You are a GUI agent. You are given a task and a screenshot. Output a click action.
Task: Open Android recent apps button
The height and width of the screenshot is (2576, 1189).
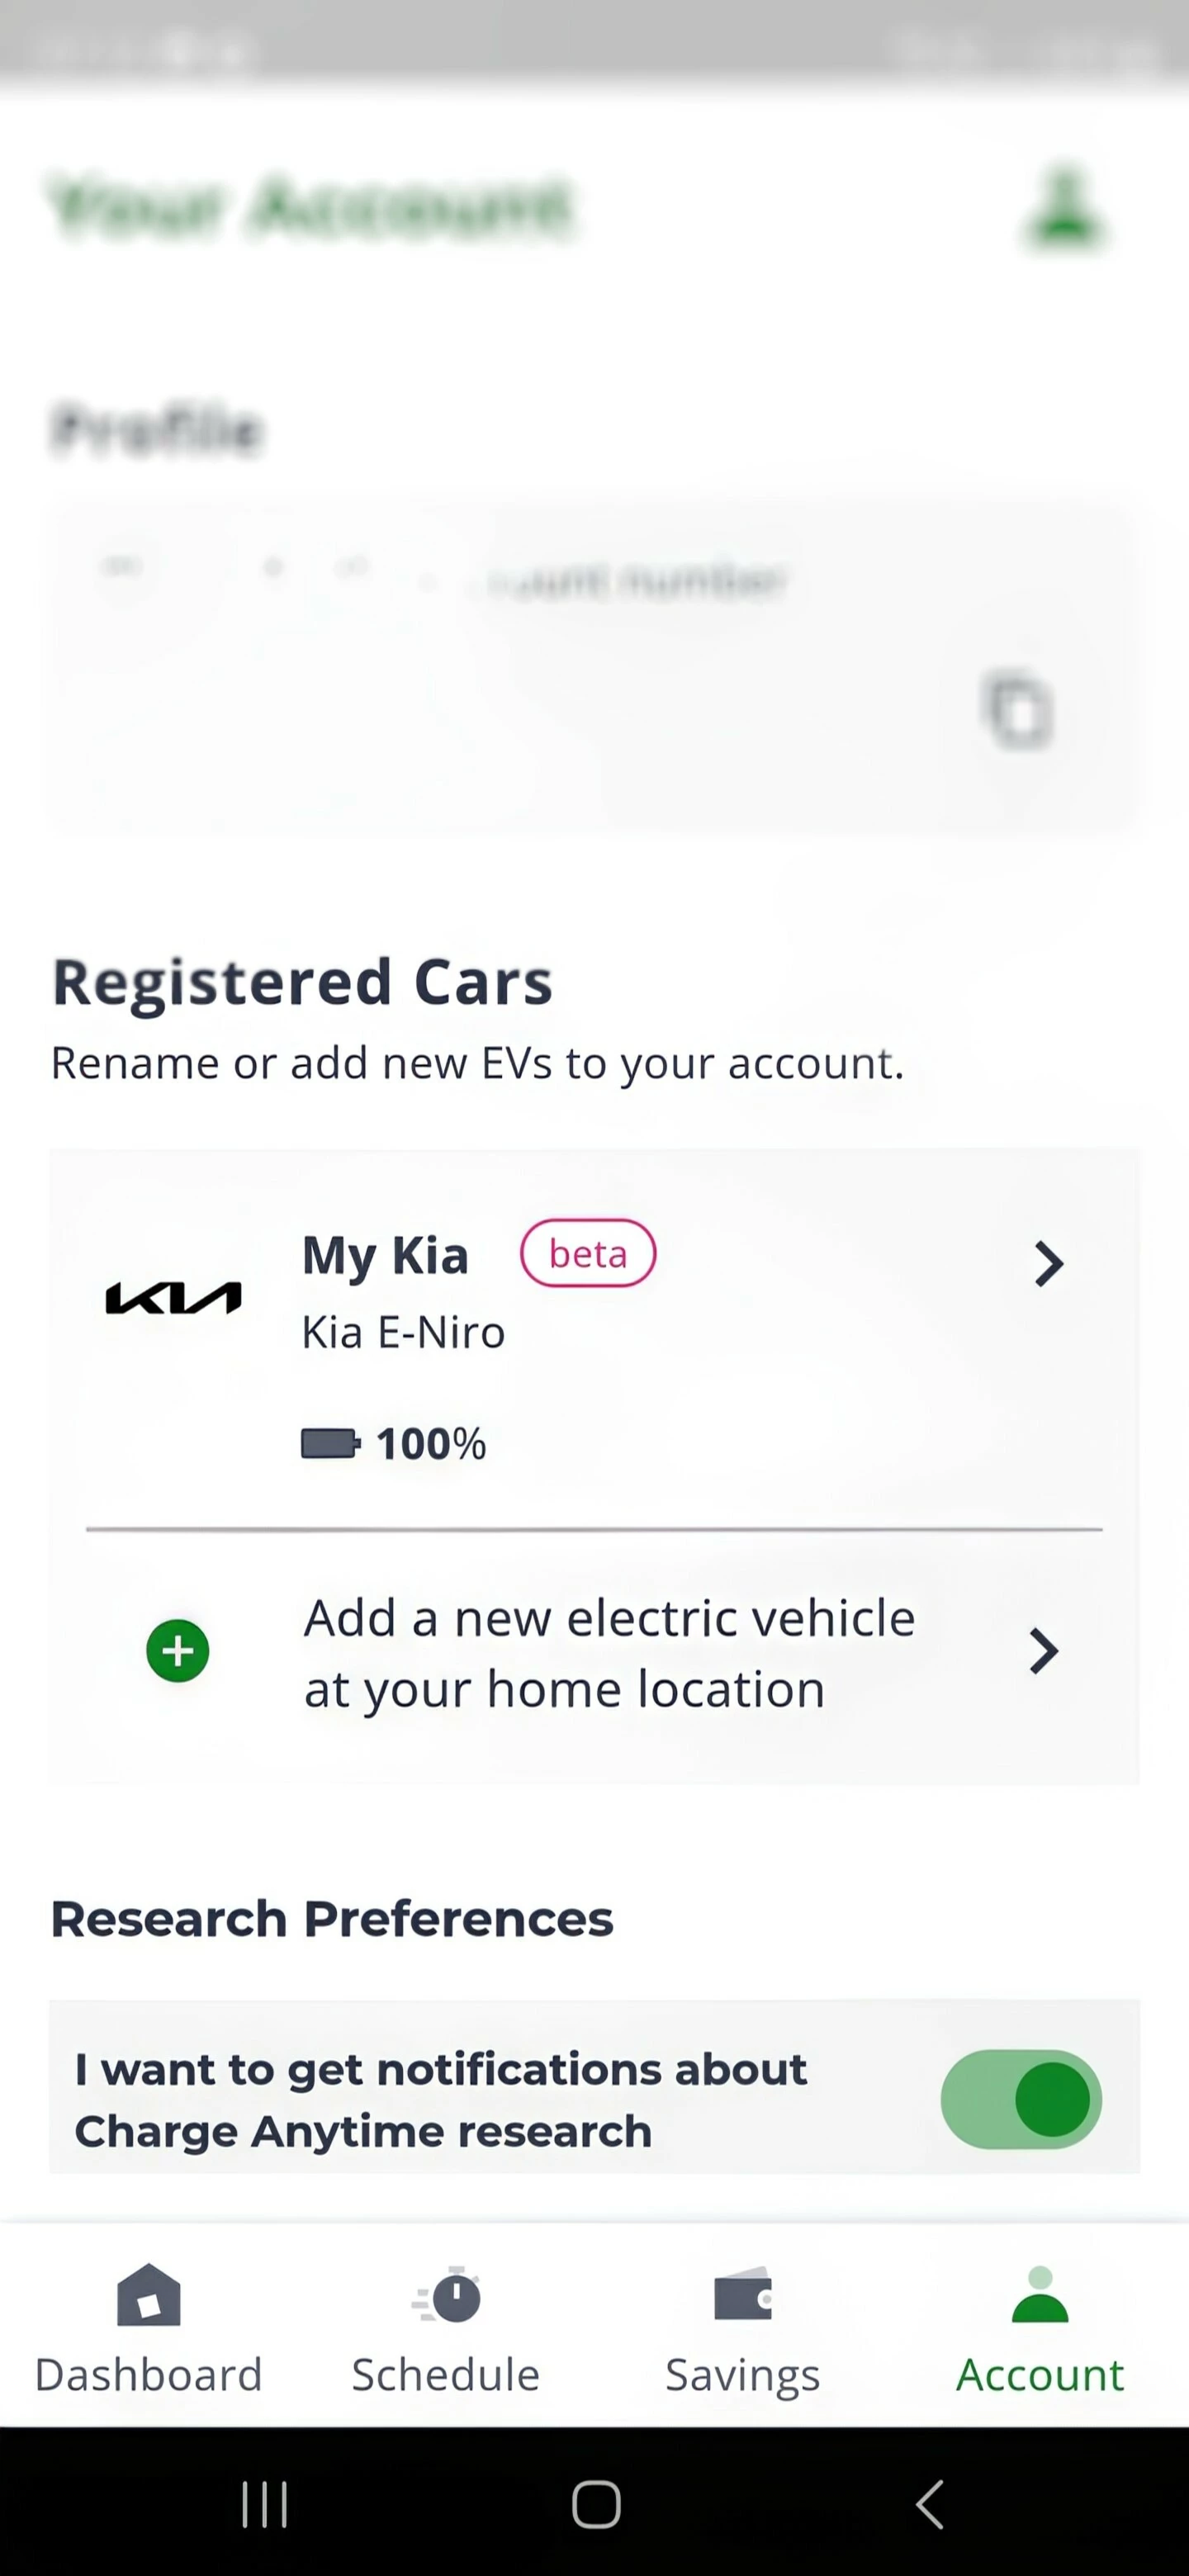(265, 2504)
